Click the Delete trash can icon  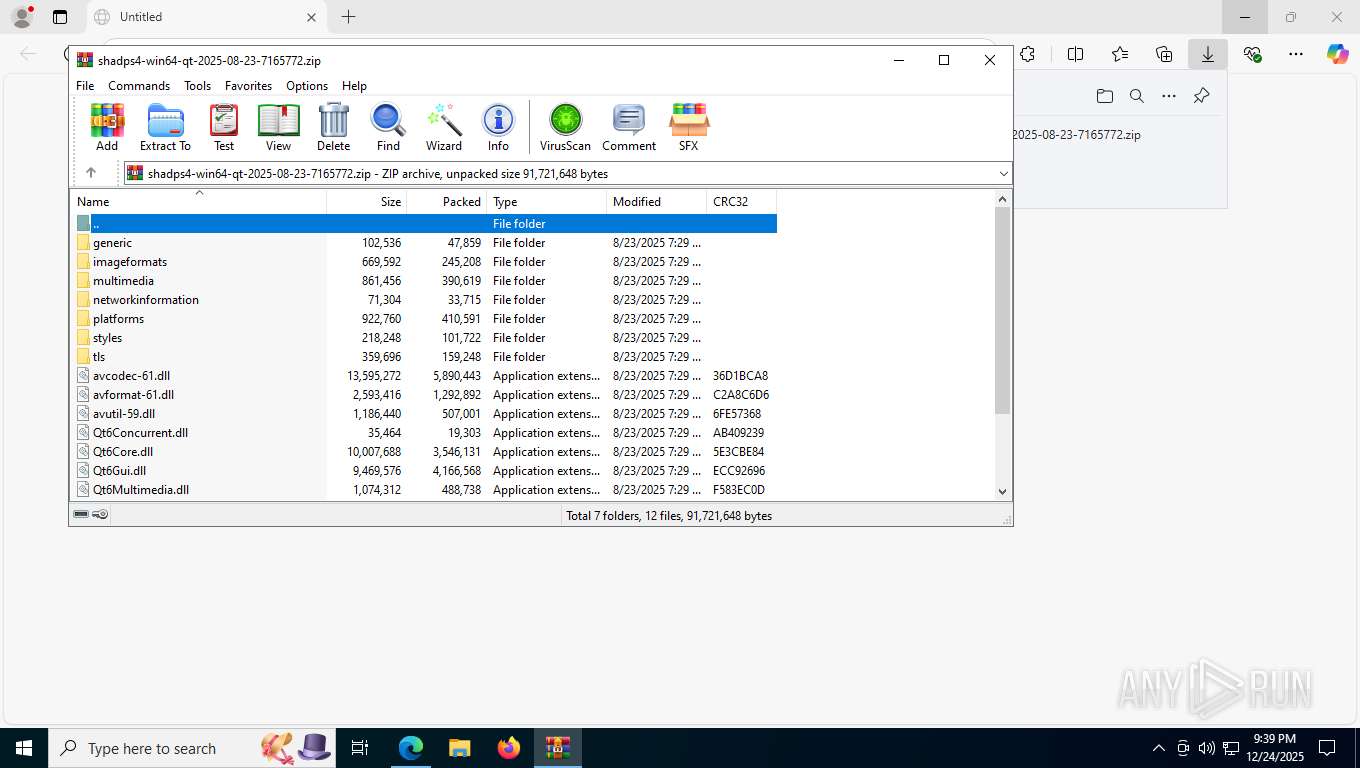(x=333, y=127)
